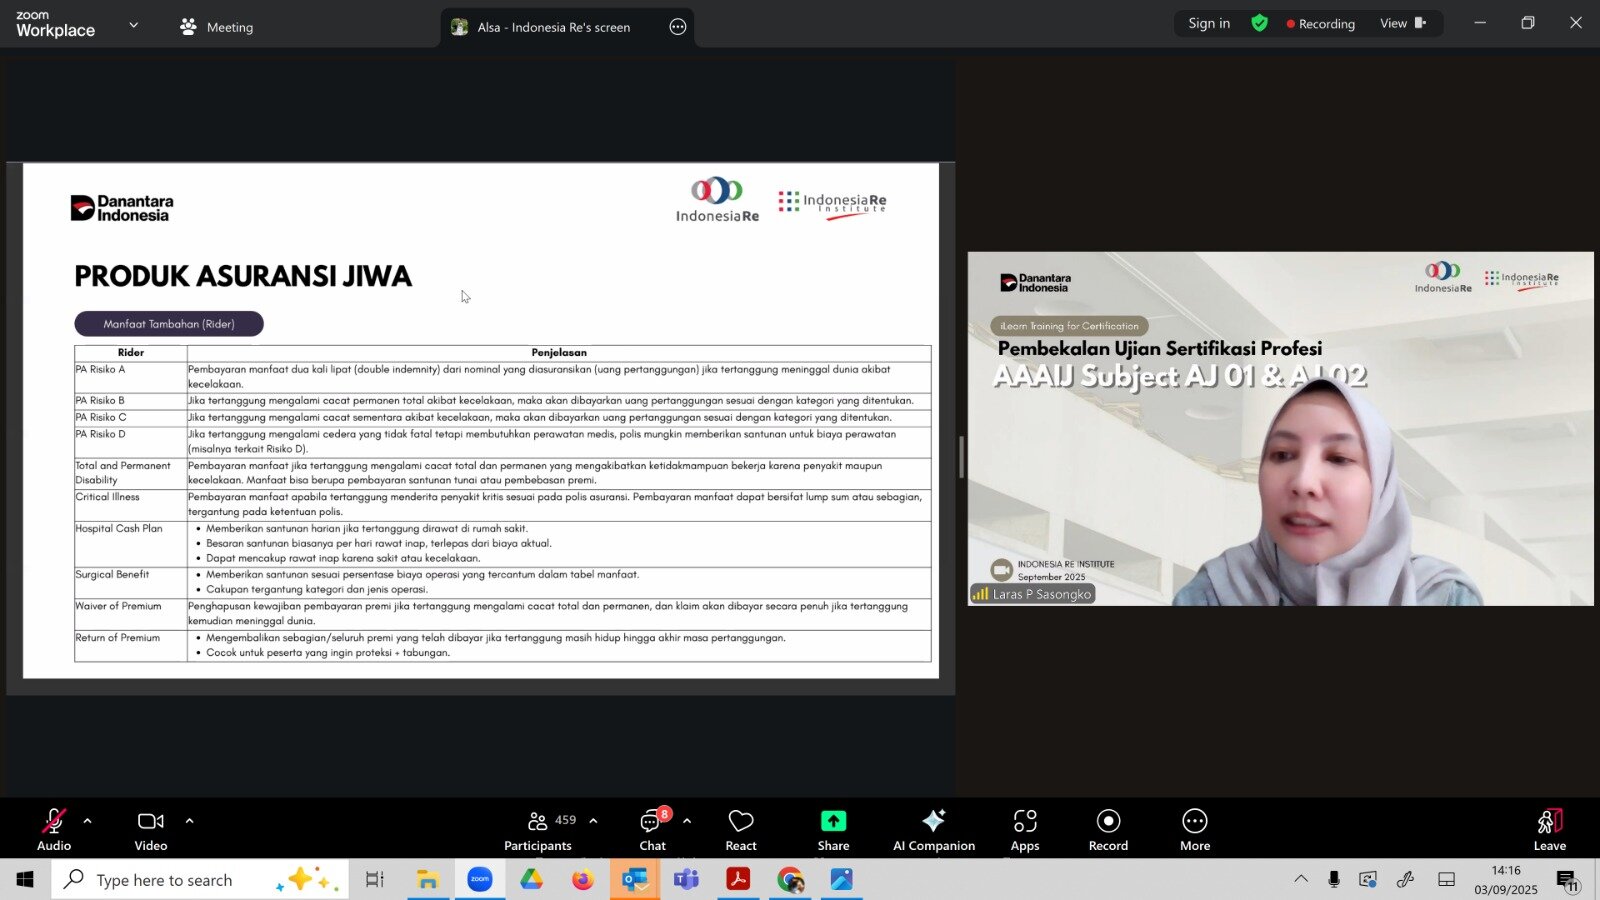Show the Participants list
The height and width of the screenshot is (900, 1600).
pos(538,829)
